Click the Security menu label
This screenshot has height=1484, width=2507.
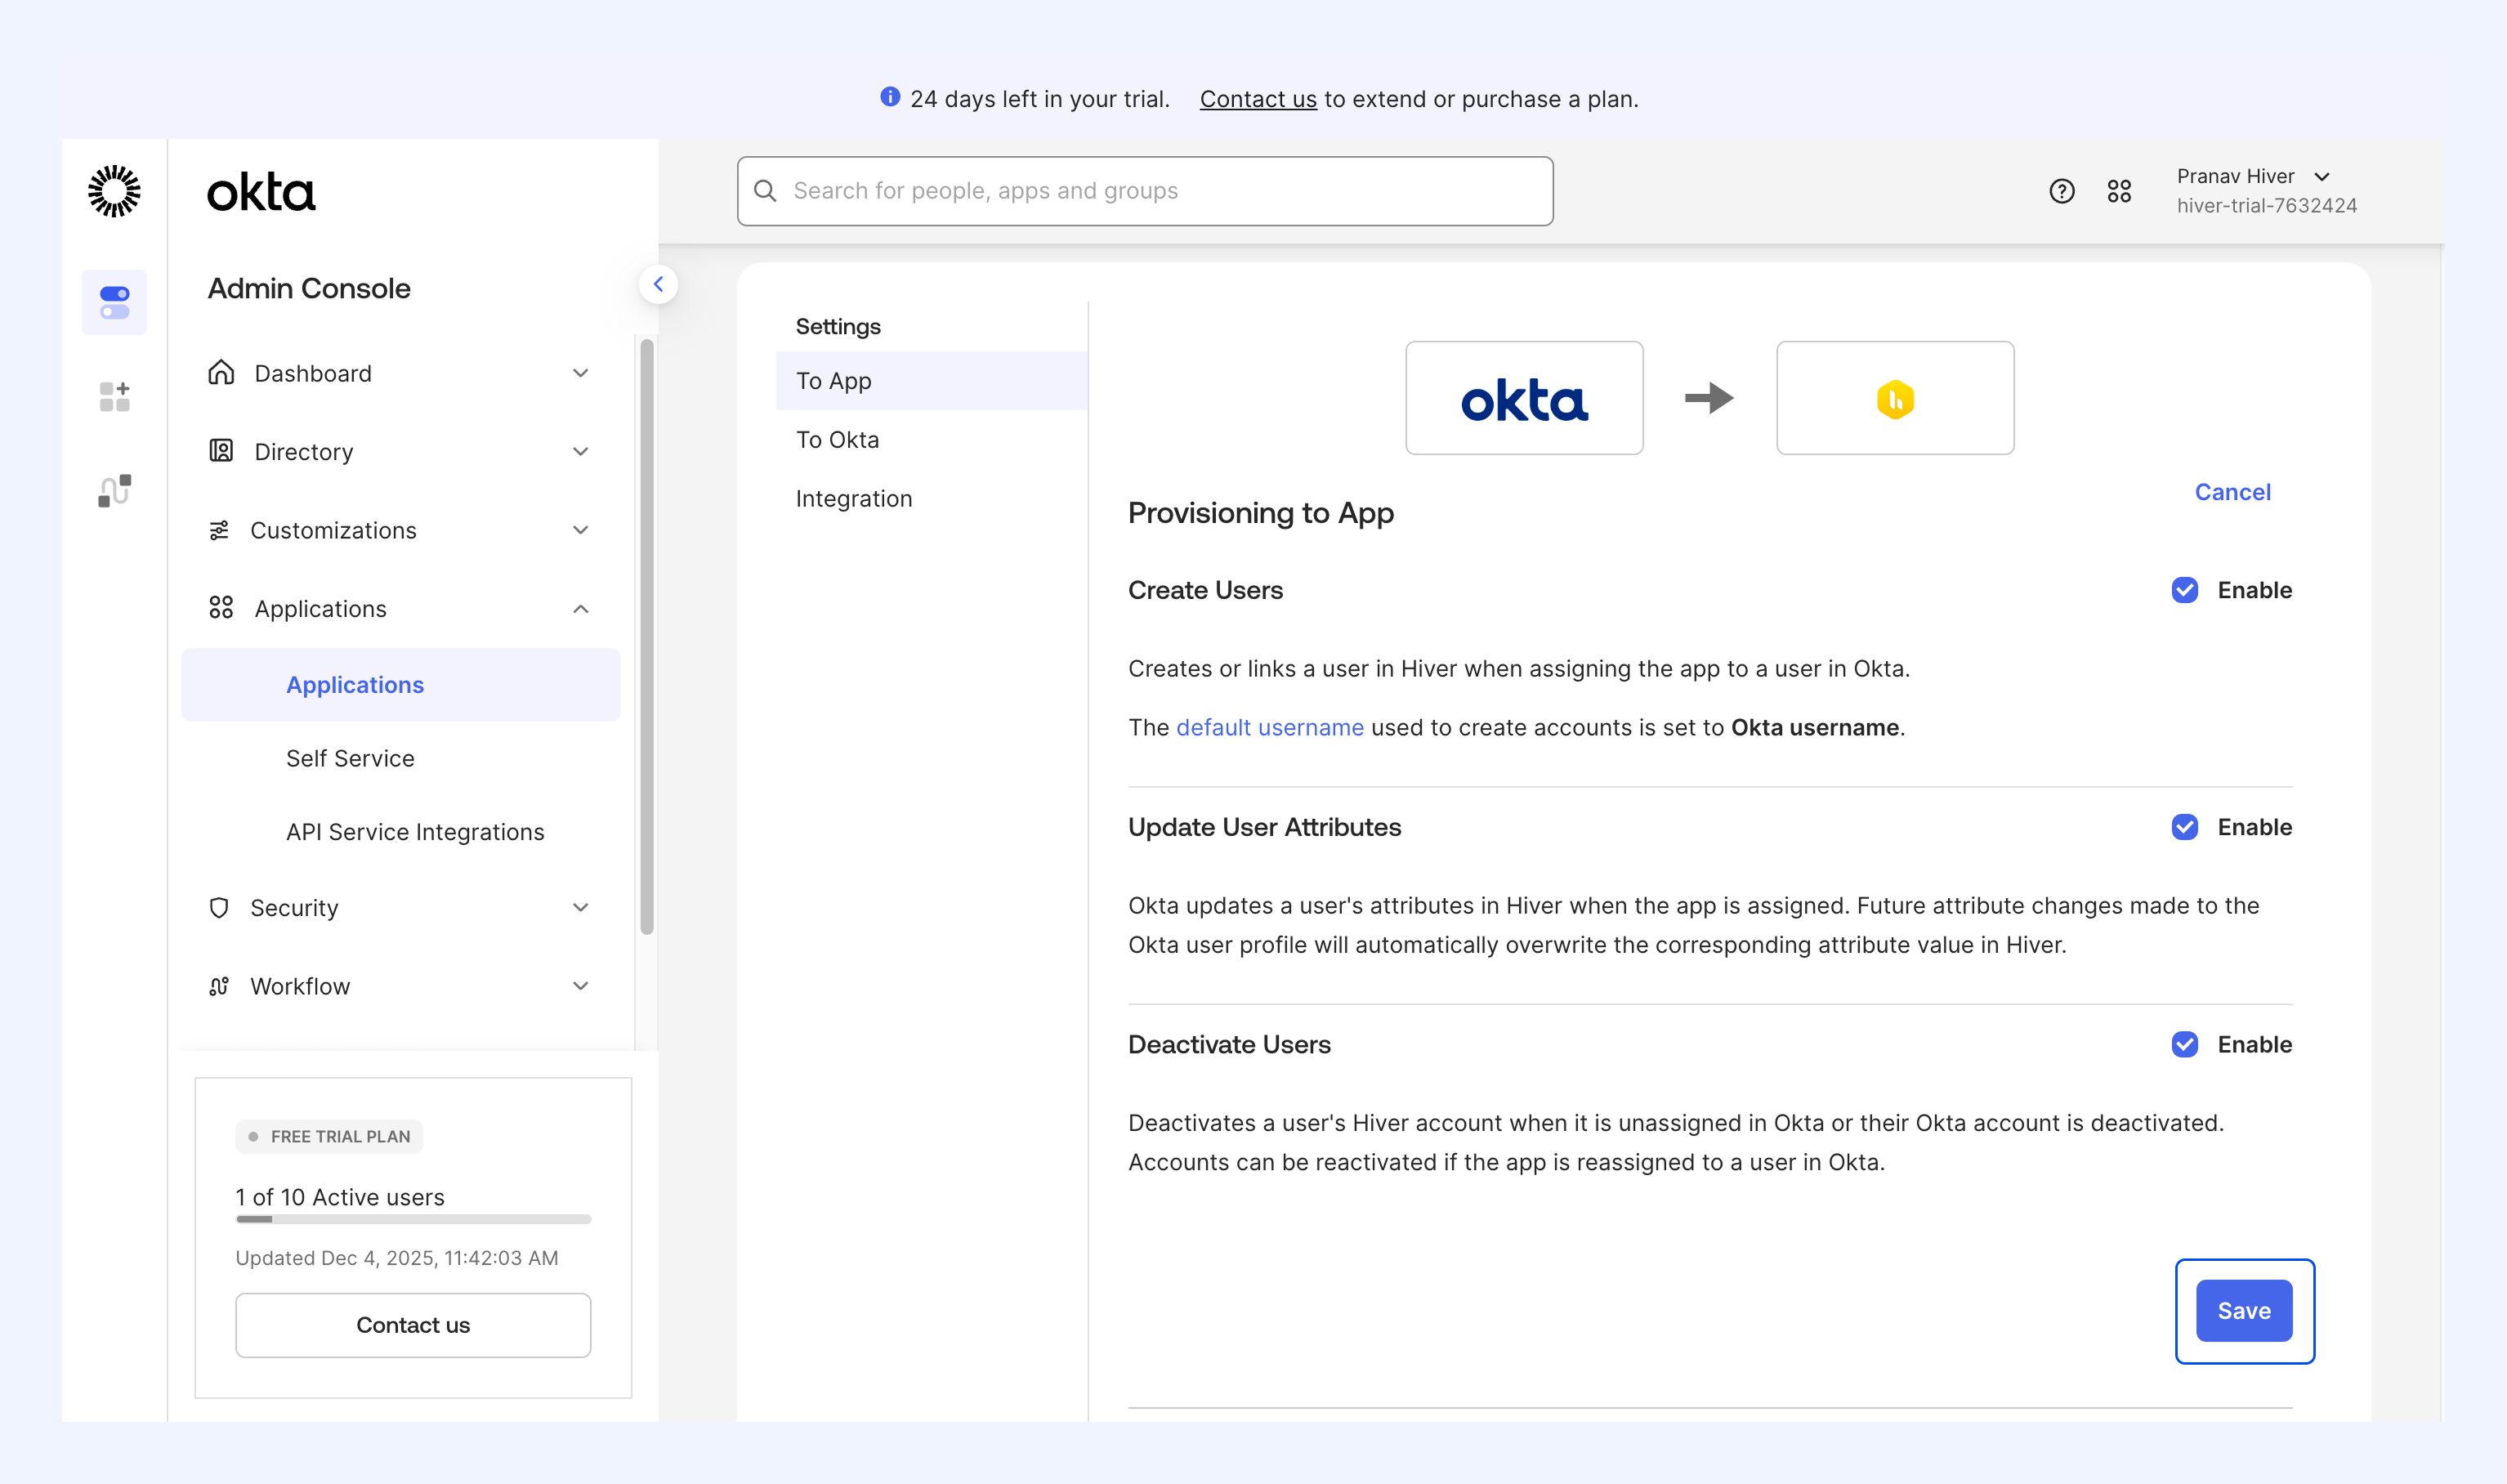294,908
